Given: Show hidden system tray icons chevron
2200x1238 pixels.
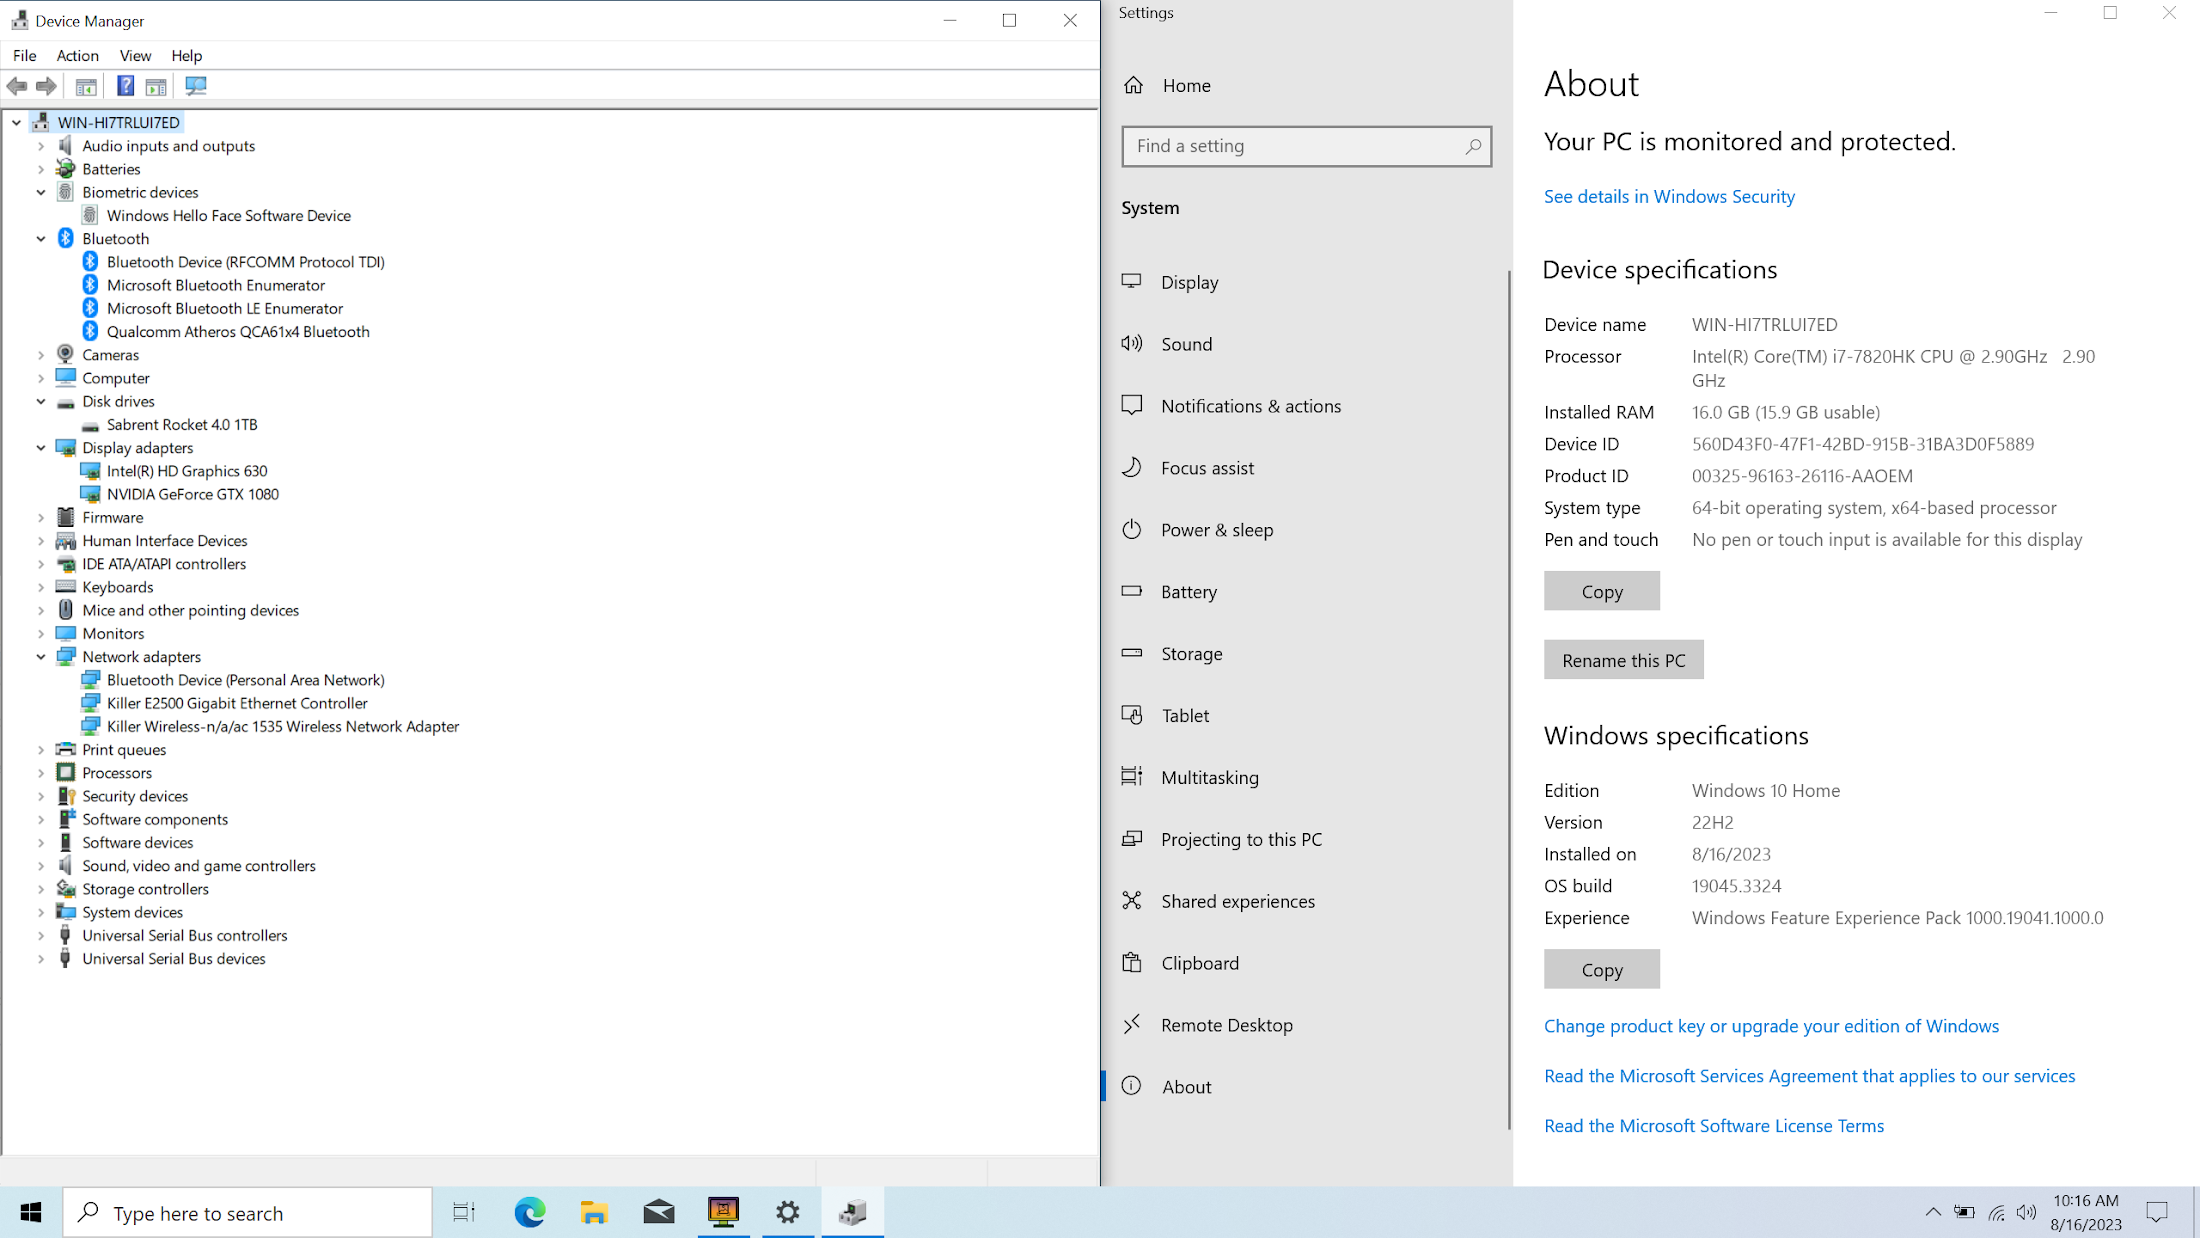Looking at the screenshot, I should pyautogui.click(x=1933, y=1212).
